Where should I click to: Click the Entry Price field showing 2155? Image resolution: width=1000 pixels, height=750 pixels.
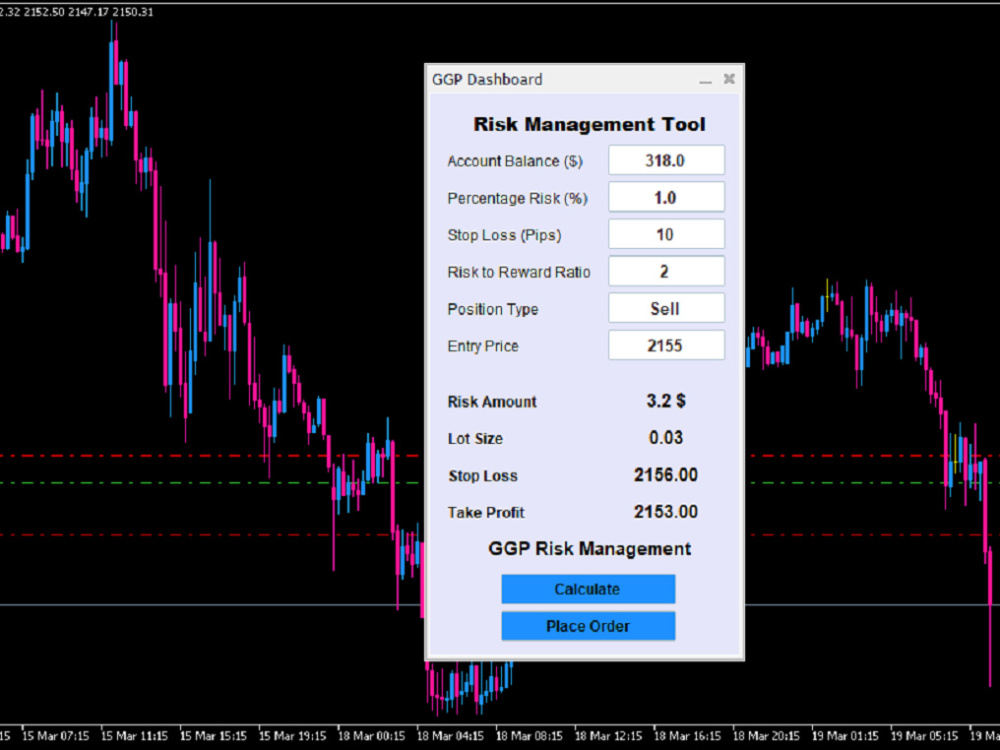pyautogui.click(x=666, y=345)
